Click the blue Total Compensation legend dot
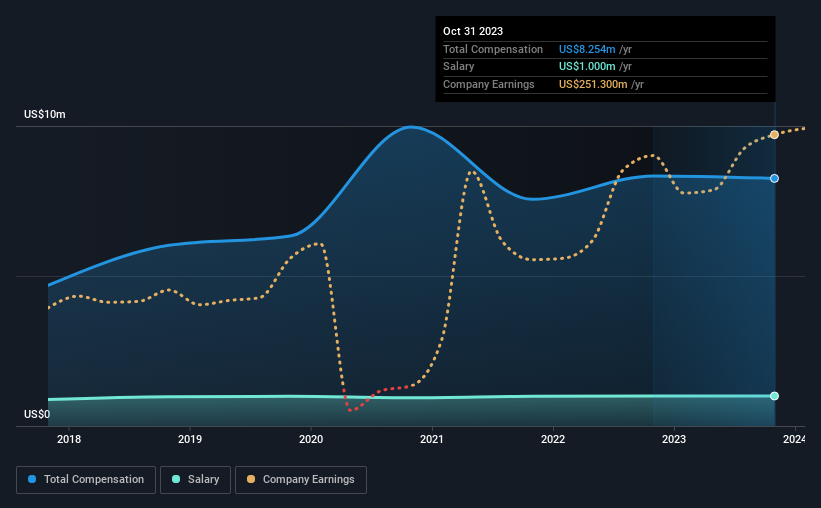821x508 pixels. (32, 479)
